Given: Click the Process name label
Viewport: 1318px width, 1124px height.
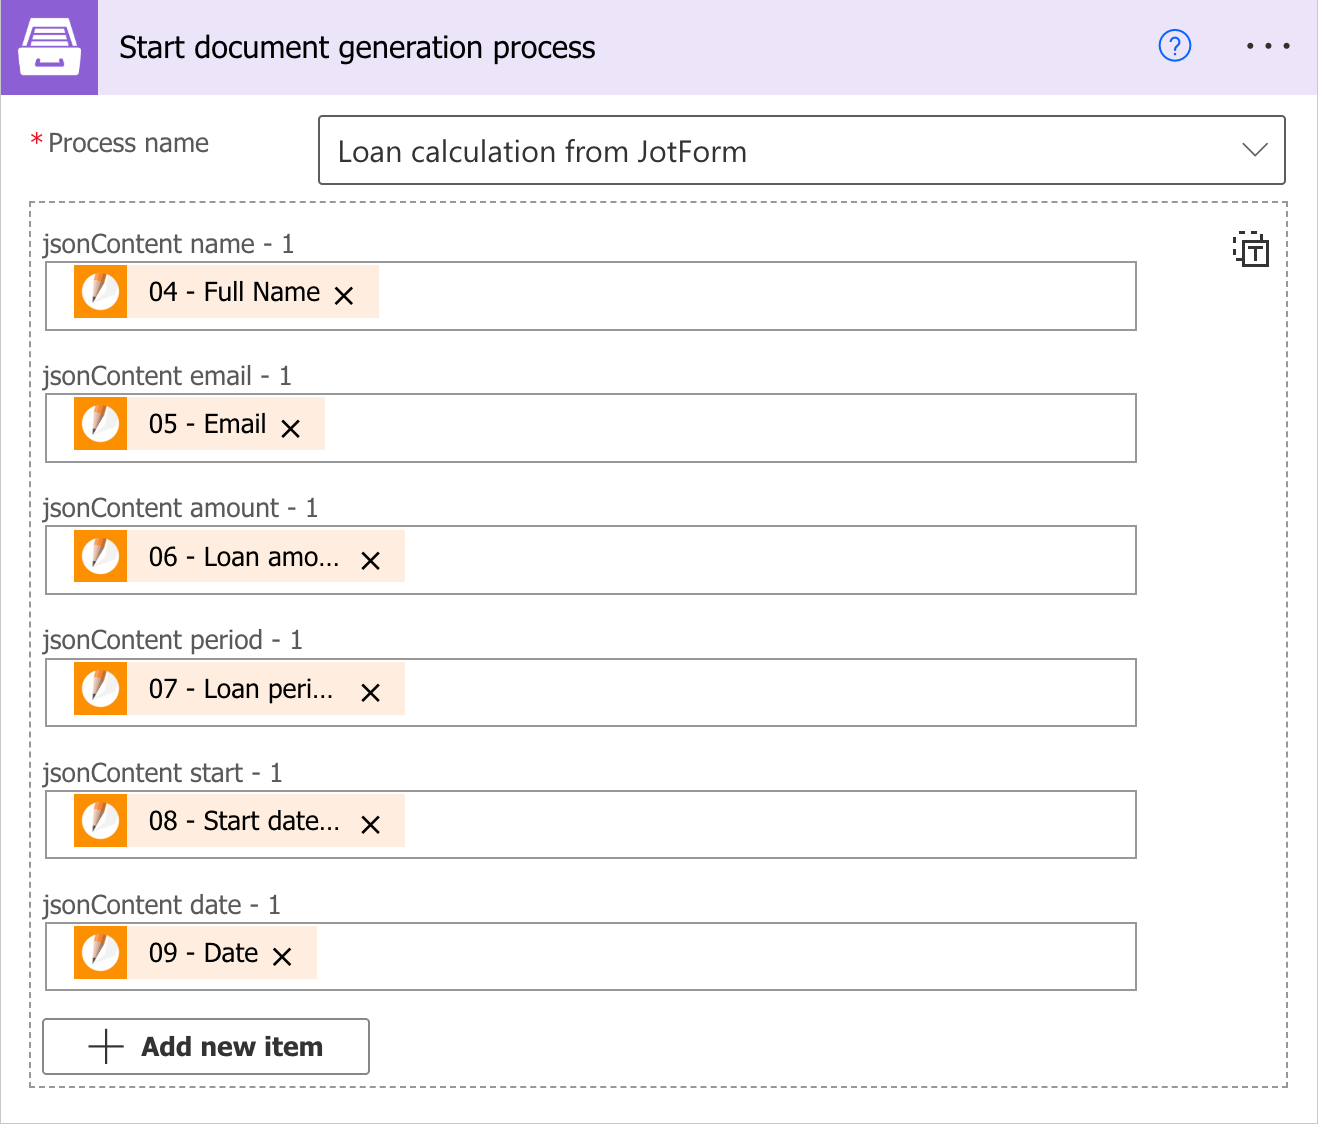Looking at the screenshot, I should click(x=128, y=143).
